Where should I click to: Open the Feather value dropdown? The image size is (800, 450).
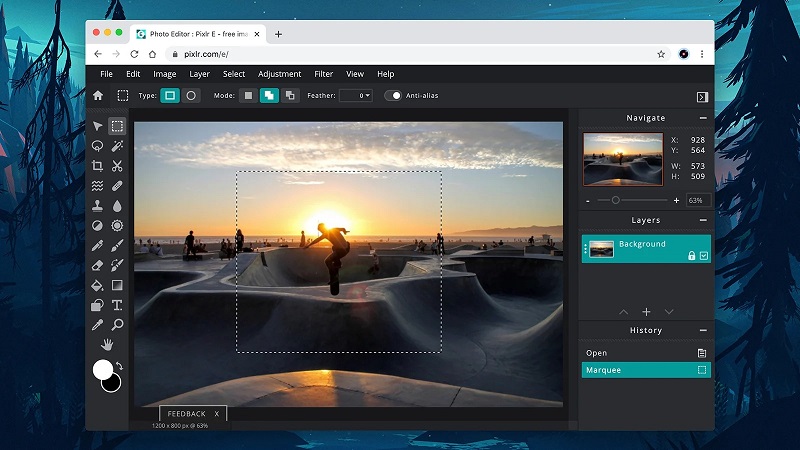[355, 96]
